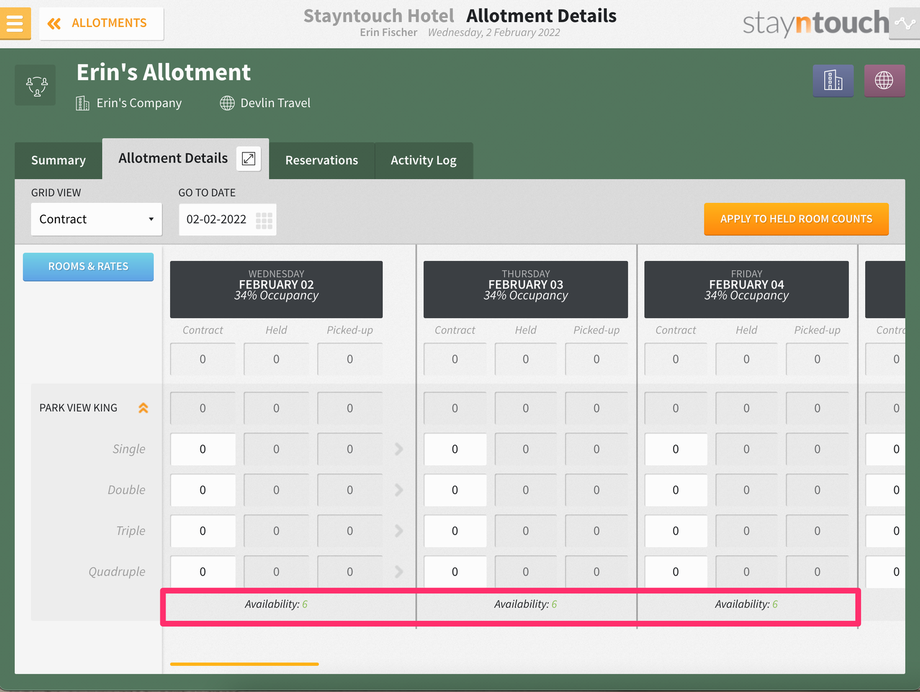The width and height of the screenshot is (920, 692).
Task: Copy Double row values across with arrow
Action: click(x=398, y=490)
